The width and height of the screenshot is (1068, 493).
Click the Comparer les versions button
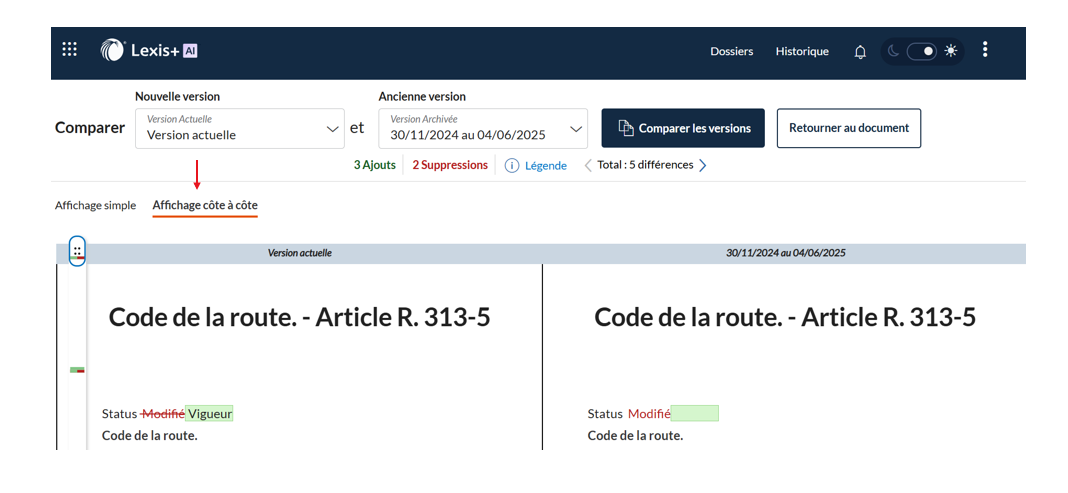point(683,128)
